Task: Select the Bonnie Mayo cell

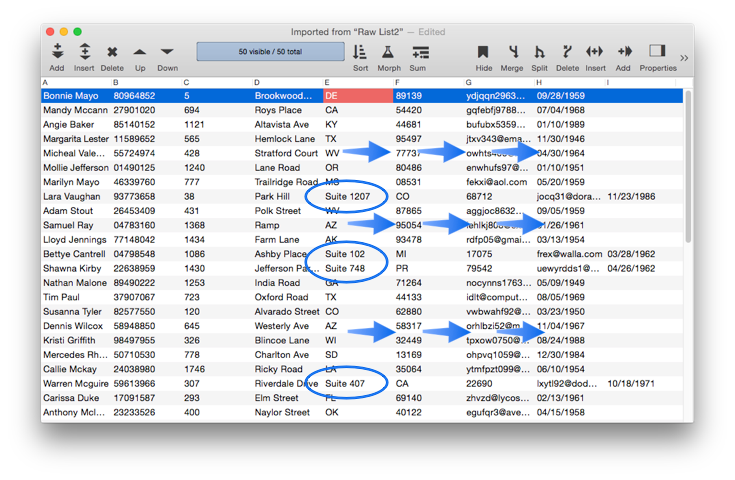Action: click(x=76, y=96)
